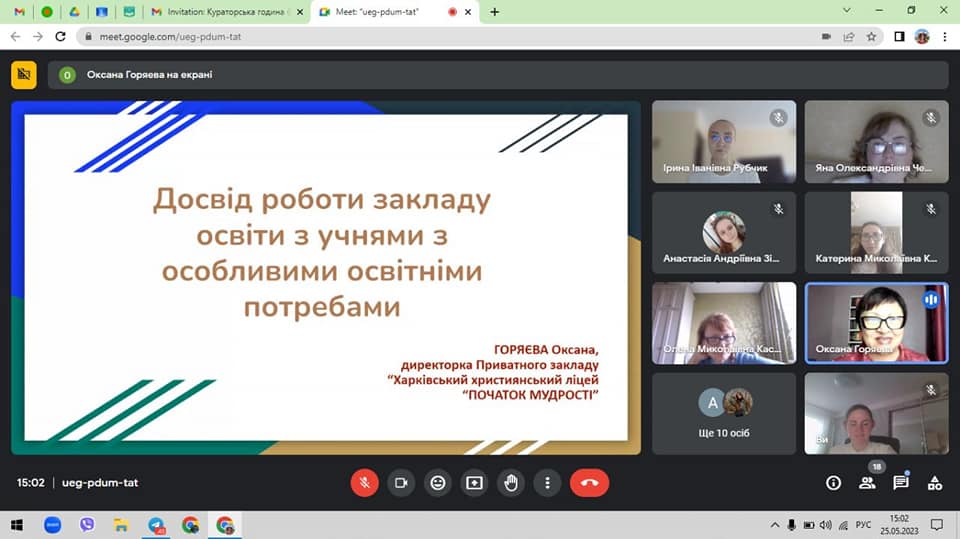Unmute the microphone in the call bar

(x=365, y=483)
